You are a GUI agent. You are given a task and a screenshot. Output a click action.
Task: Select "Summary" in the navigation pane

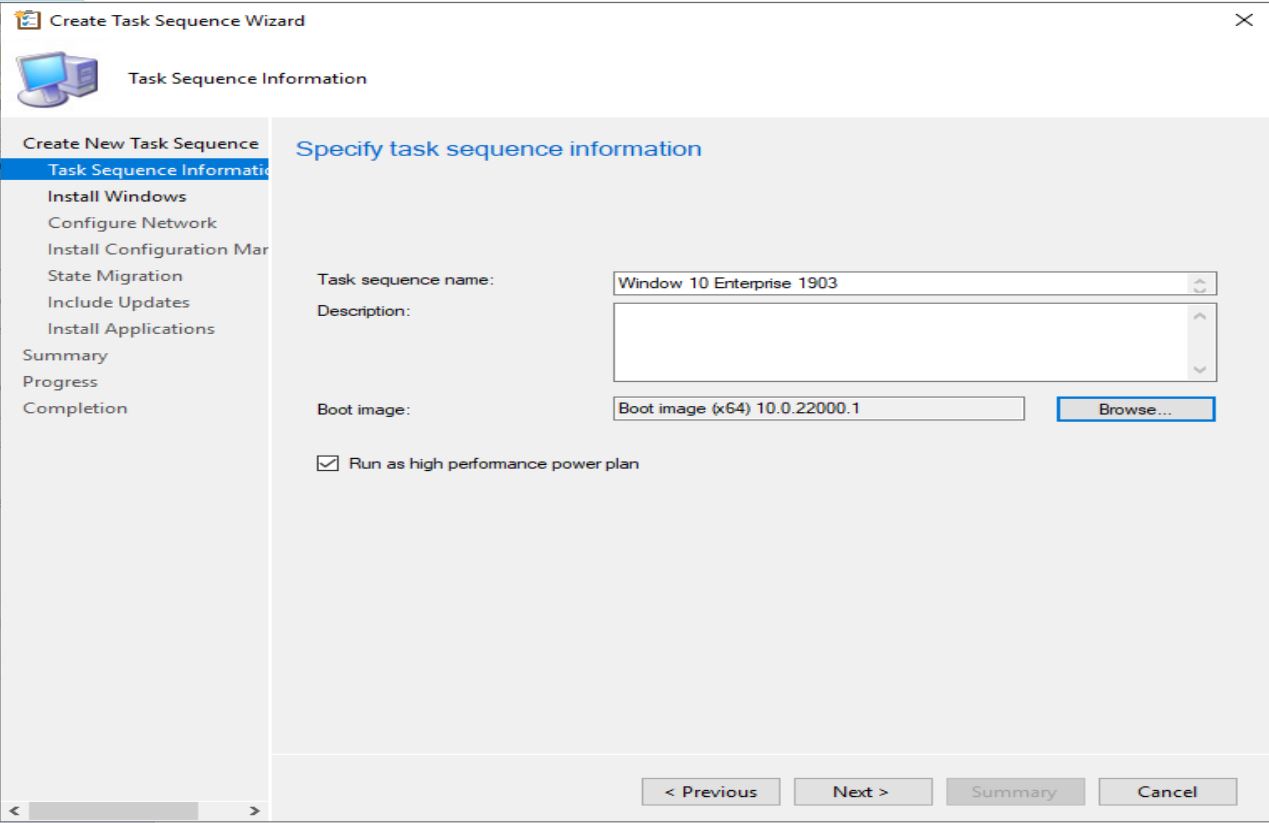pyautogui.click(x=65, y=354)
